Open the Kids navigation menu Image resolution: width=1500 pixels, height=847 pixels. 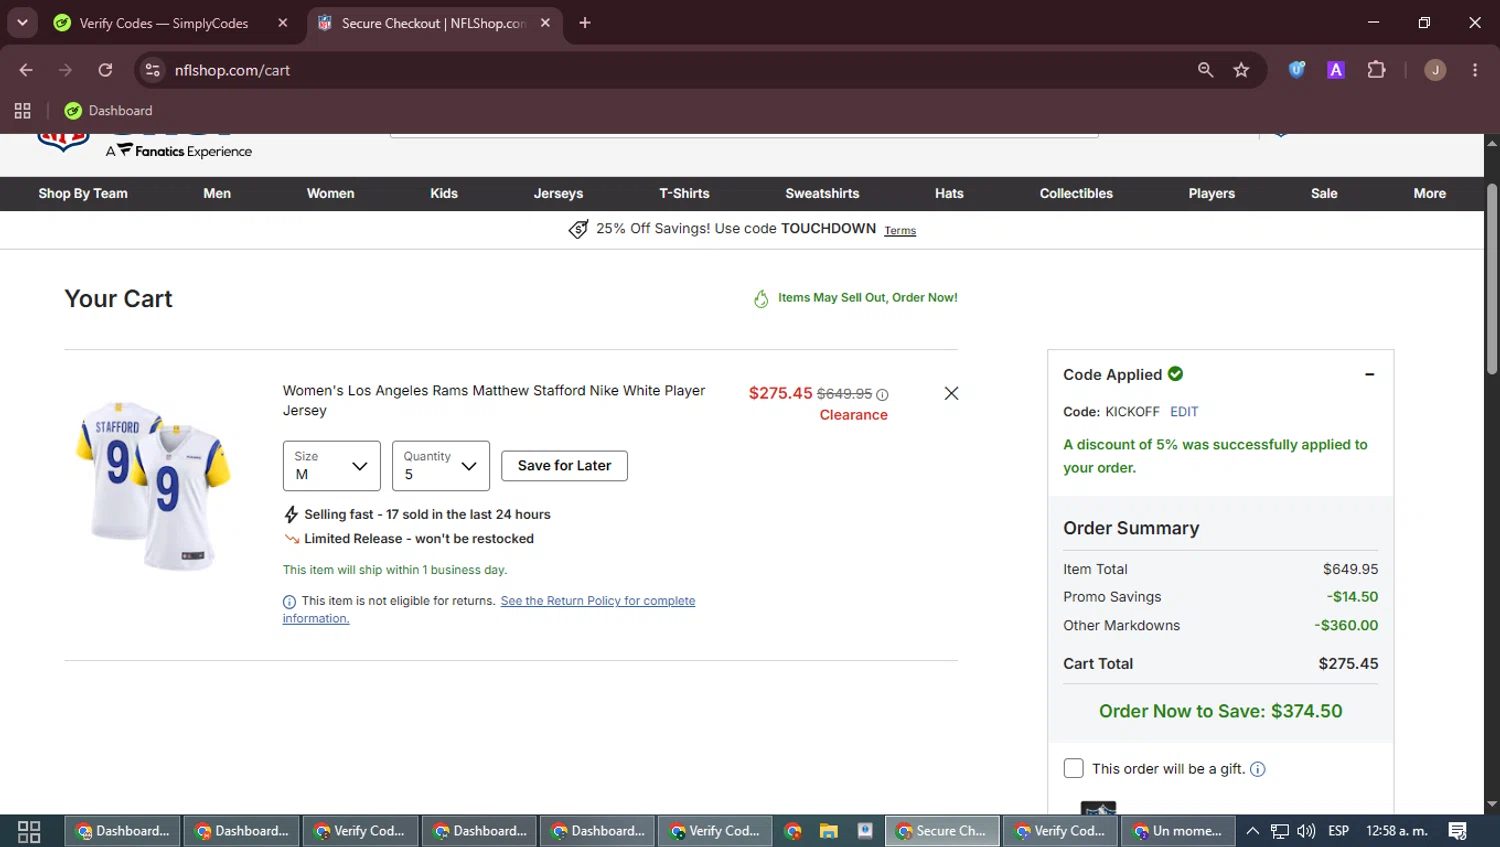pyautogui.click(x=444, y=194)
